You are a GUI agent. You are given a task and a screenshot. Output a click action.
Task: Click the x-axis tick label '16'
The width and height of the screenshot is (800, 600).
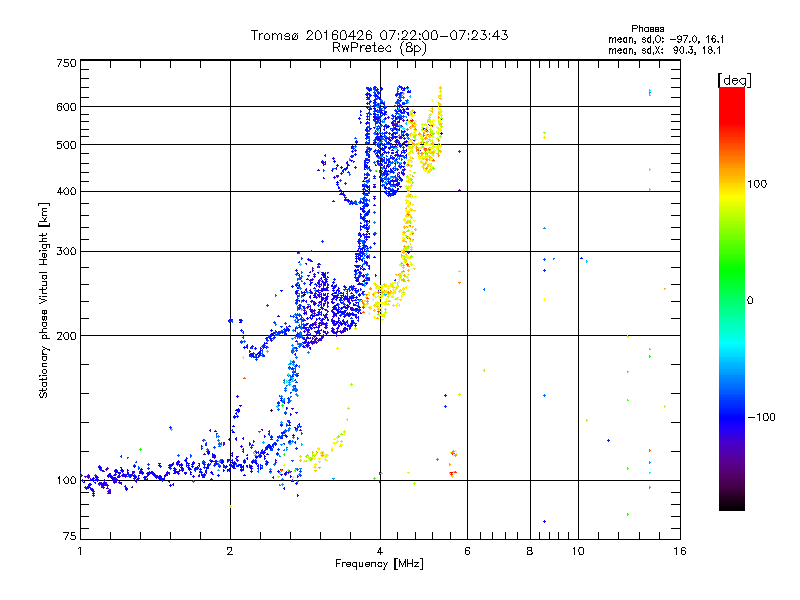(680, 551)
